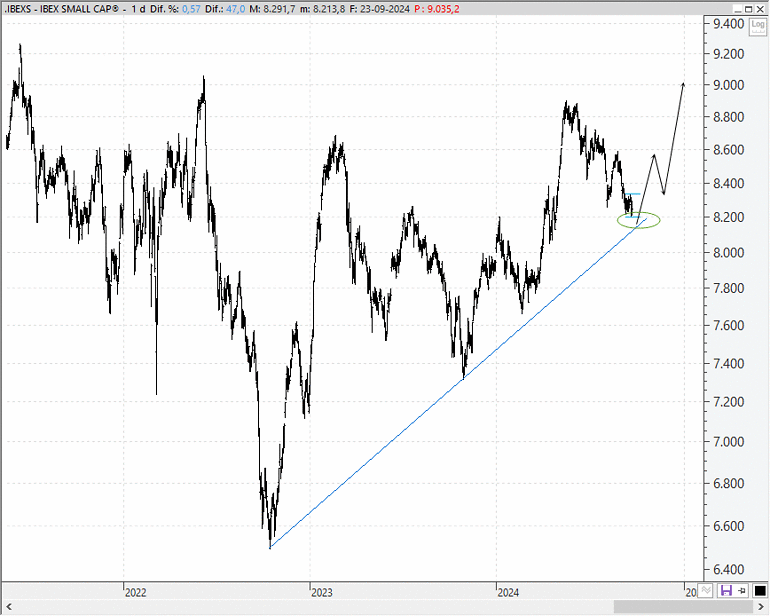Click the 7.000 price axis label
This screenshot has height=616, width=770.
729,442
